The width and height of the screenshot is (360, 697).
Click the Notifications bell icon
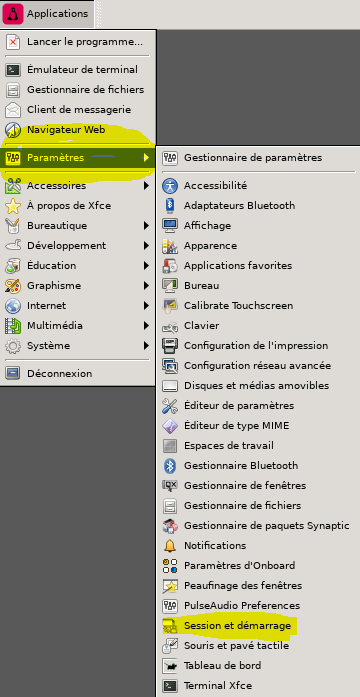click(170, 545)
